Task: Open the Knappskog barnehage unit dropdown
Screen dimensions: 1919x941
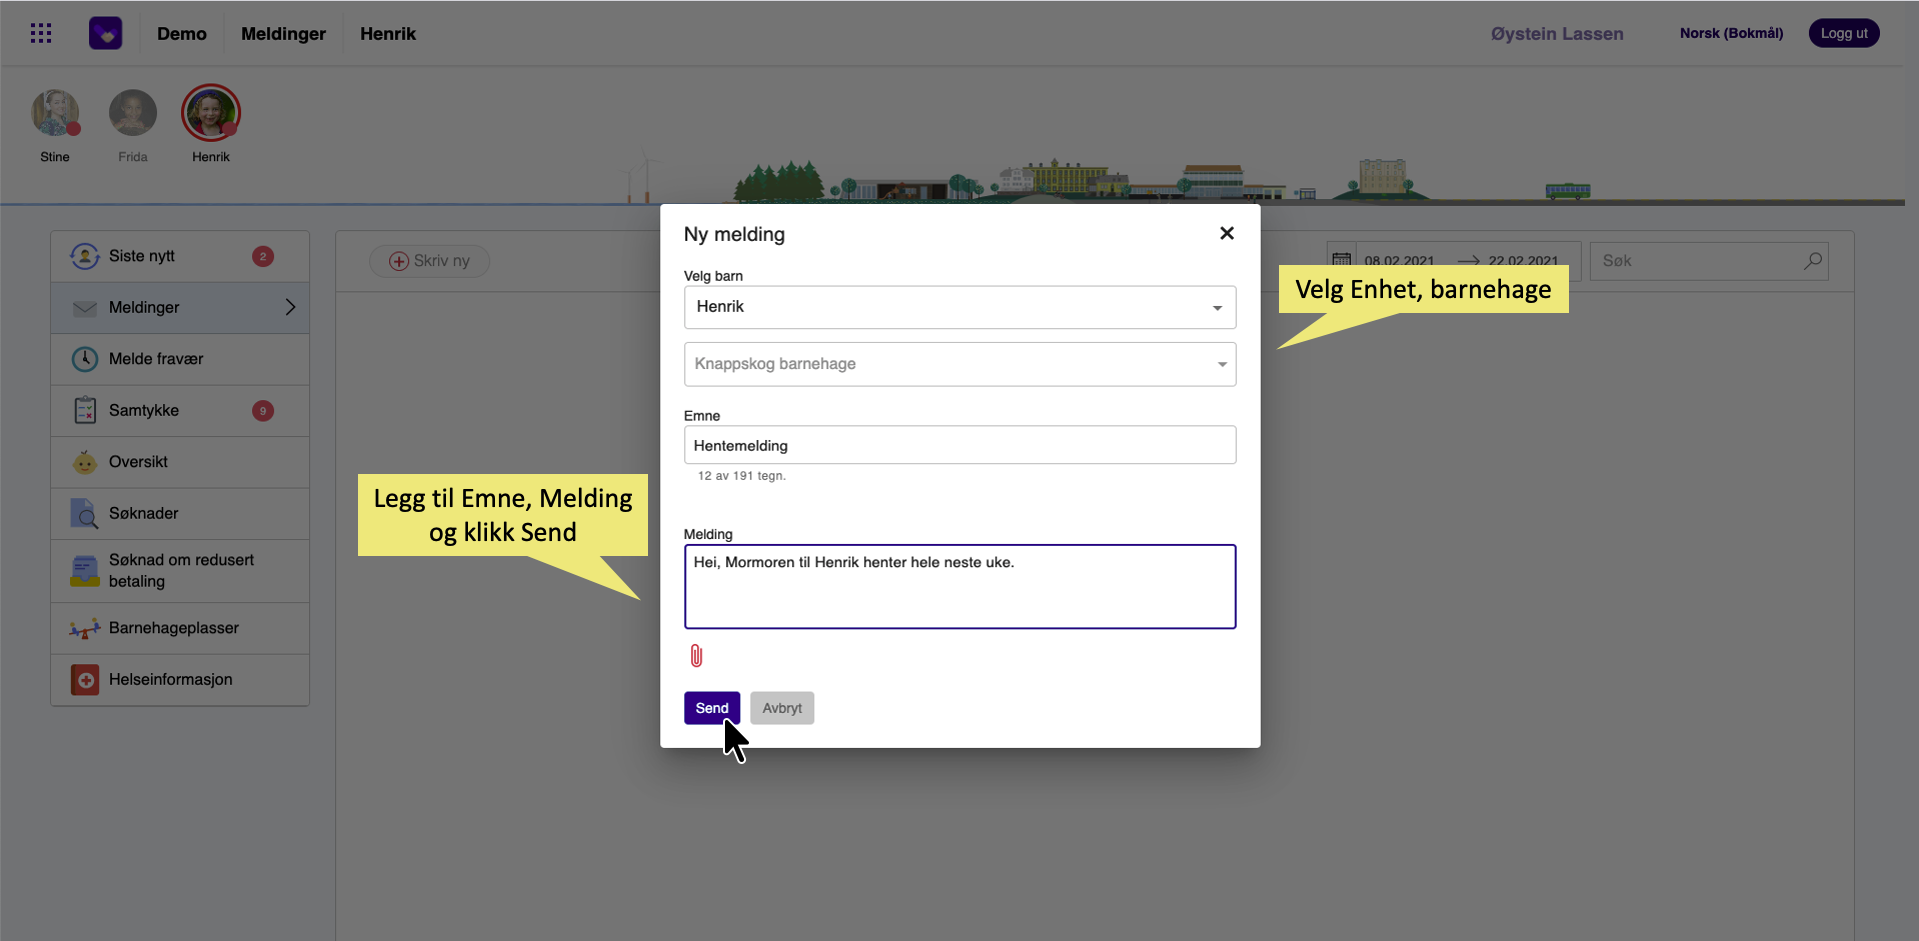Action: (959, 364)
